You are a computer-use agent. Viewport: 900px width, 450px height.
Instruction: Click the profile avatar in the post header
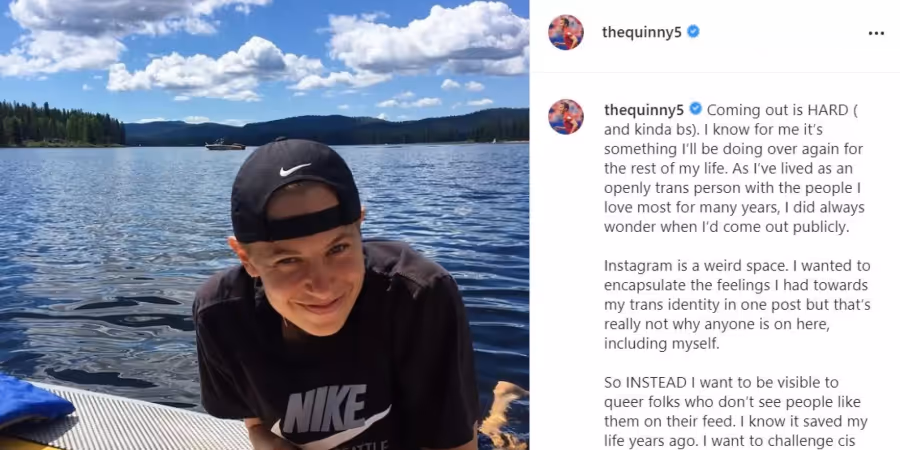coord(566,32)
